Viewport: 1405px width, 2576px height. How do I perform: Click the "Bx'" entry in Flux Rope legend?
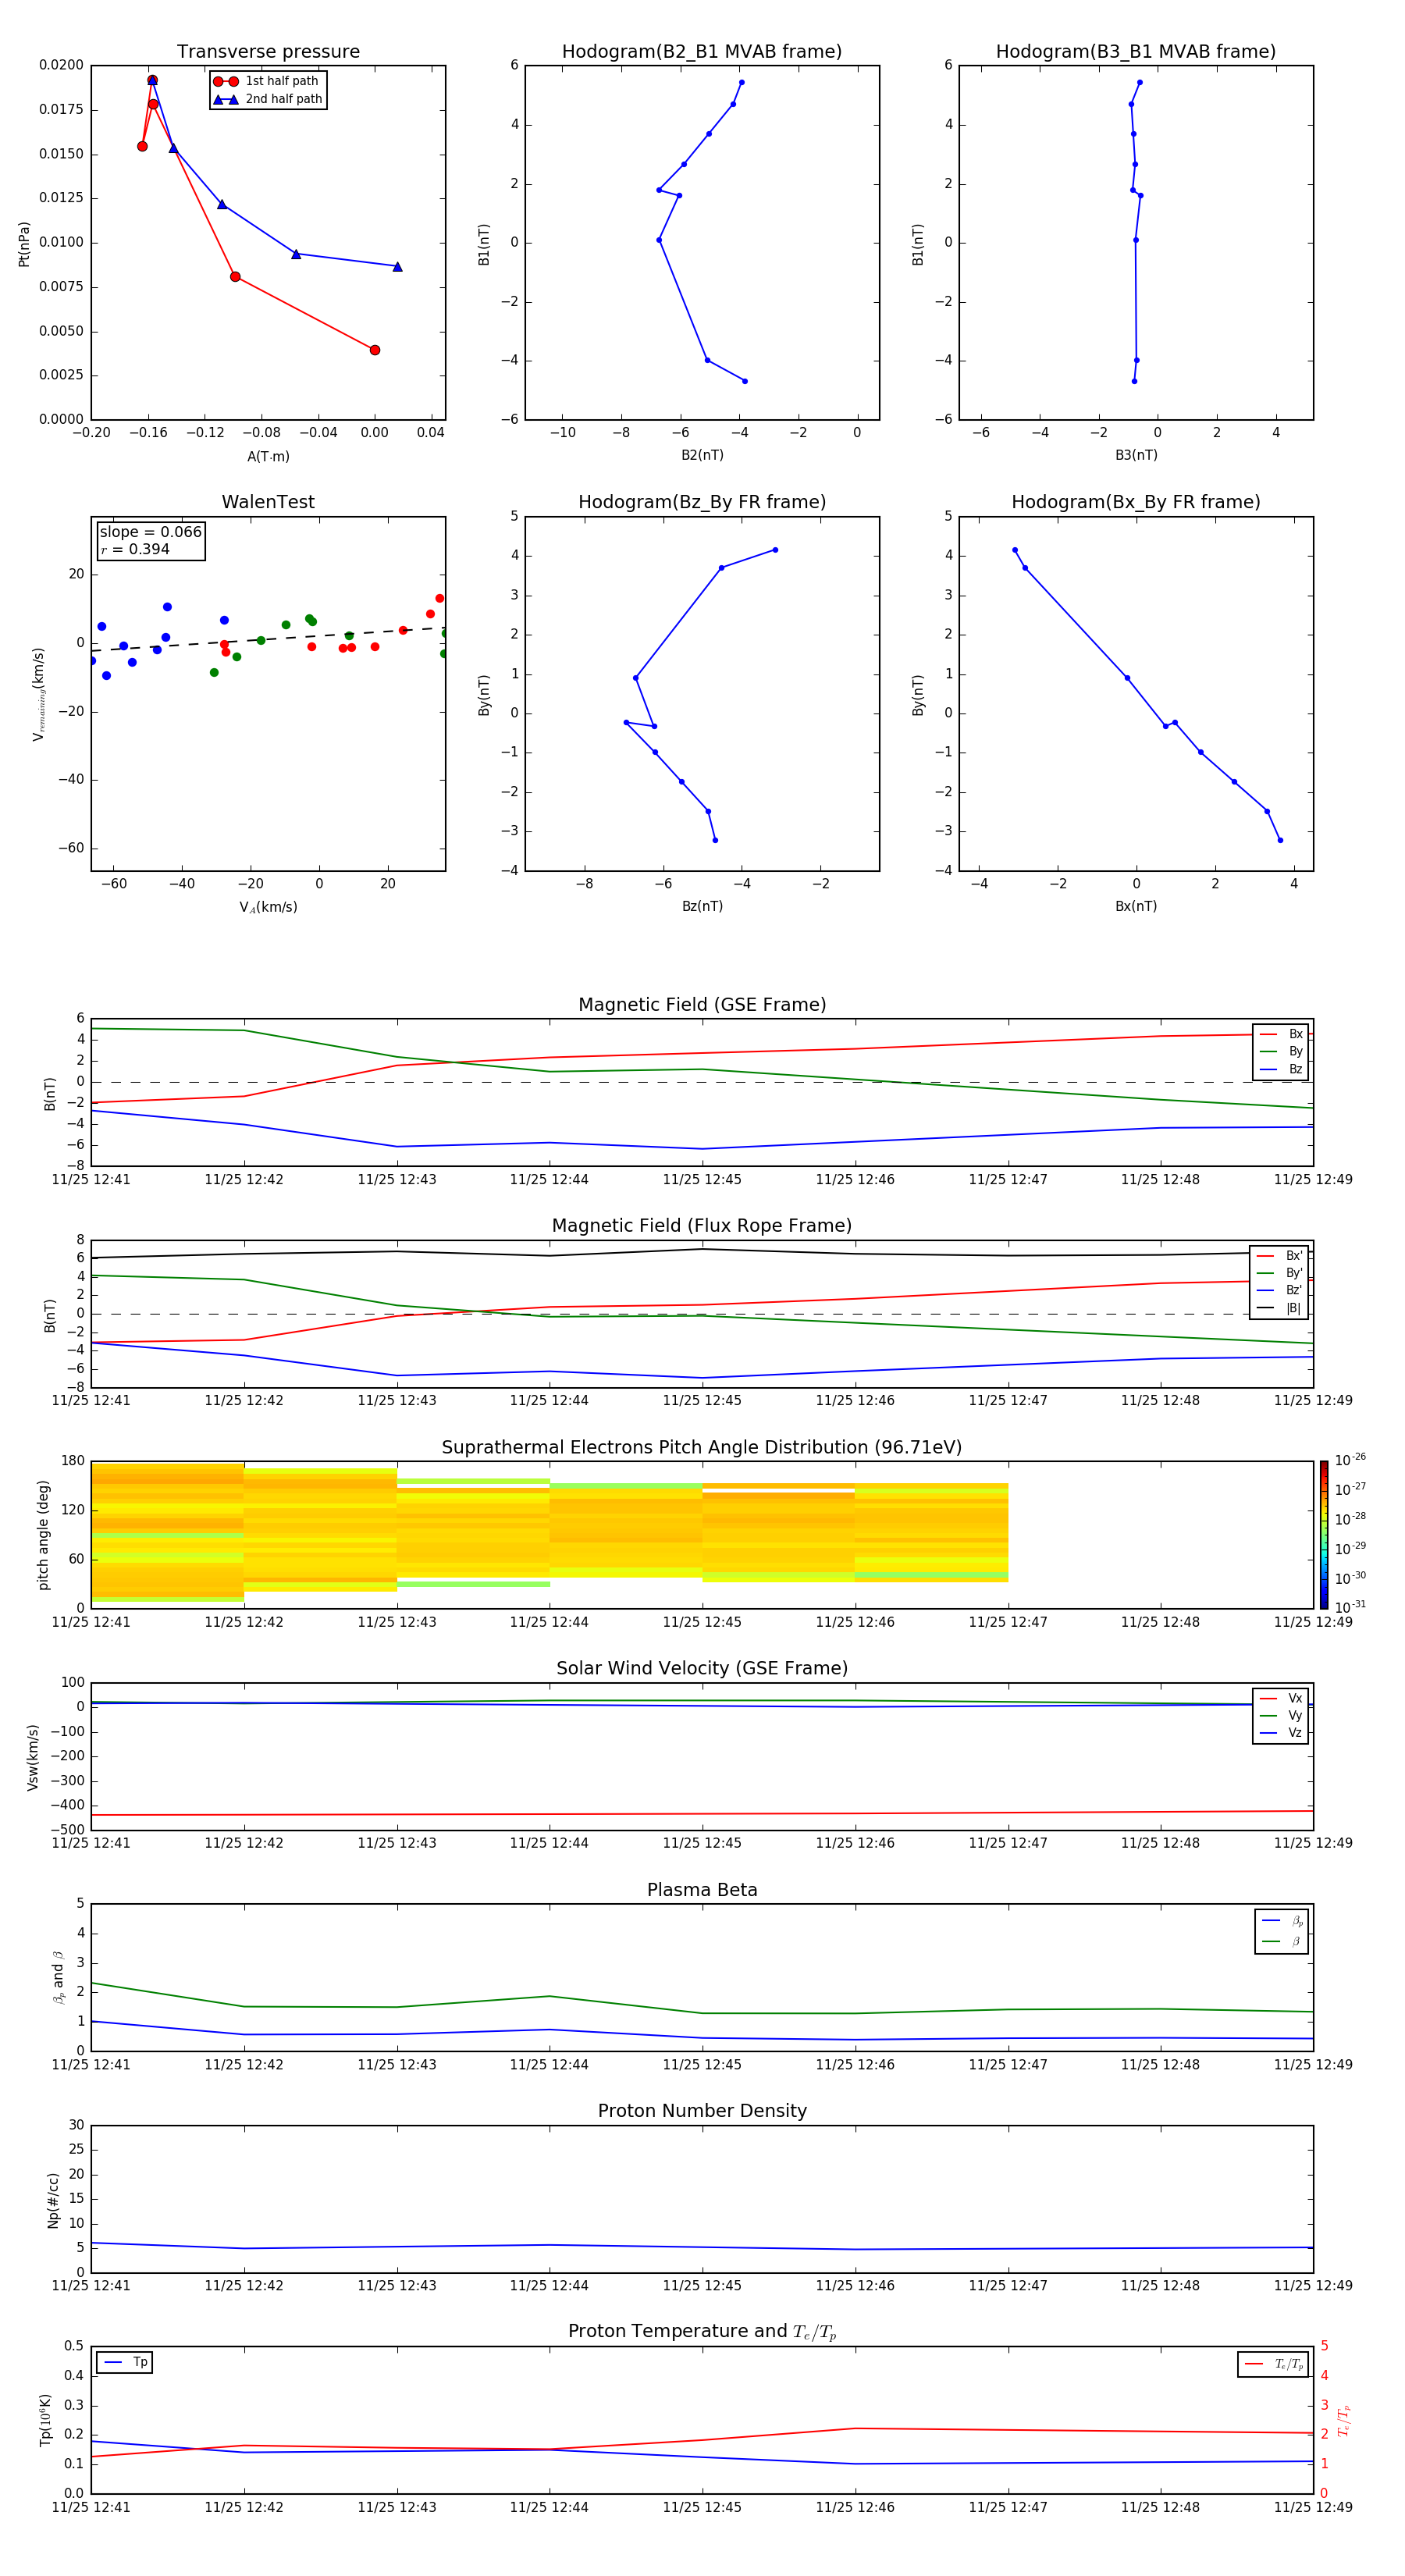coord(1279,1256)
